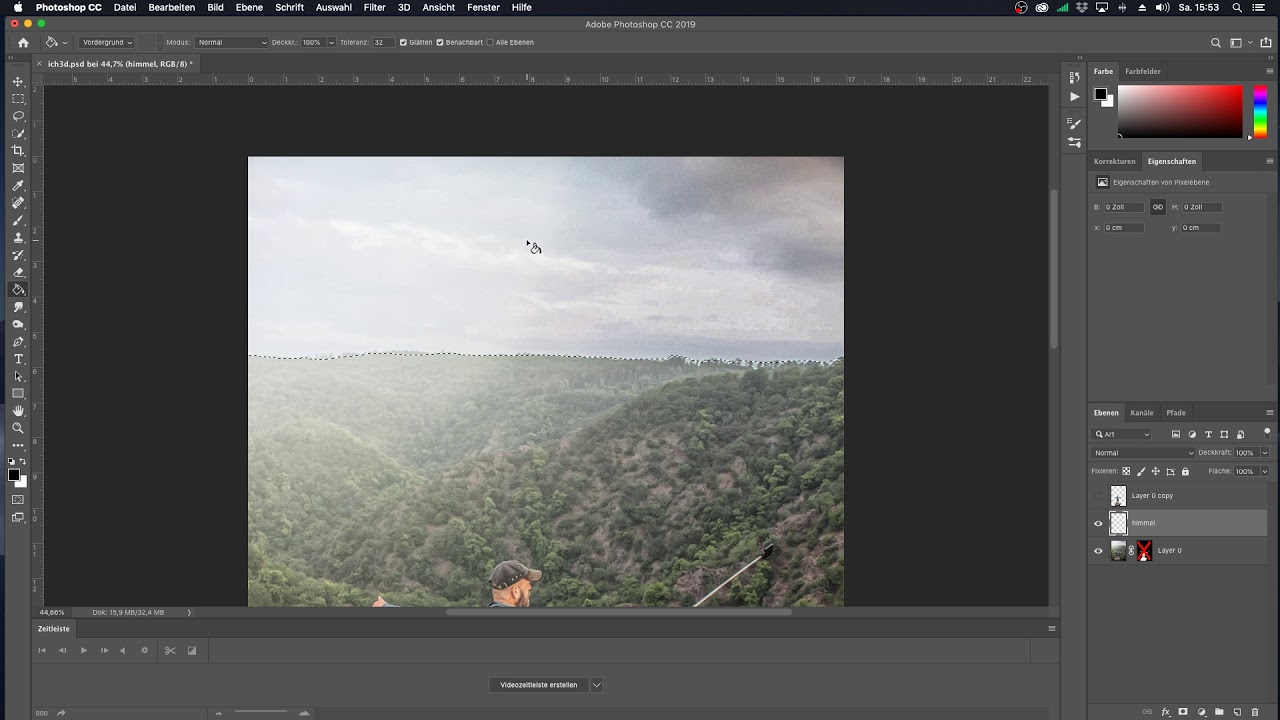1280x720 pixels.
Task: Toggle layer filtering switch
Action: coord(1267,432)
